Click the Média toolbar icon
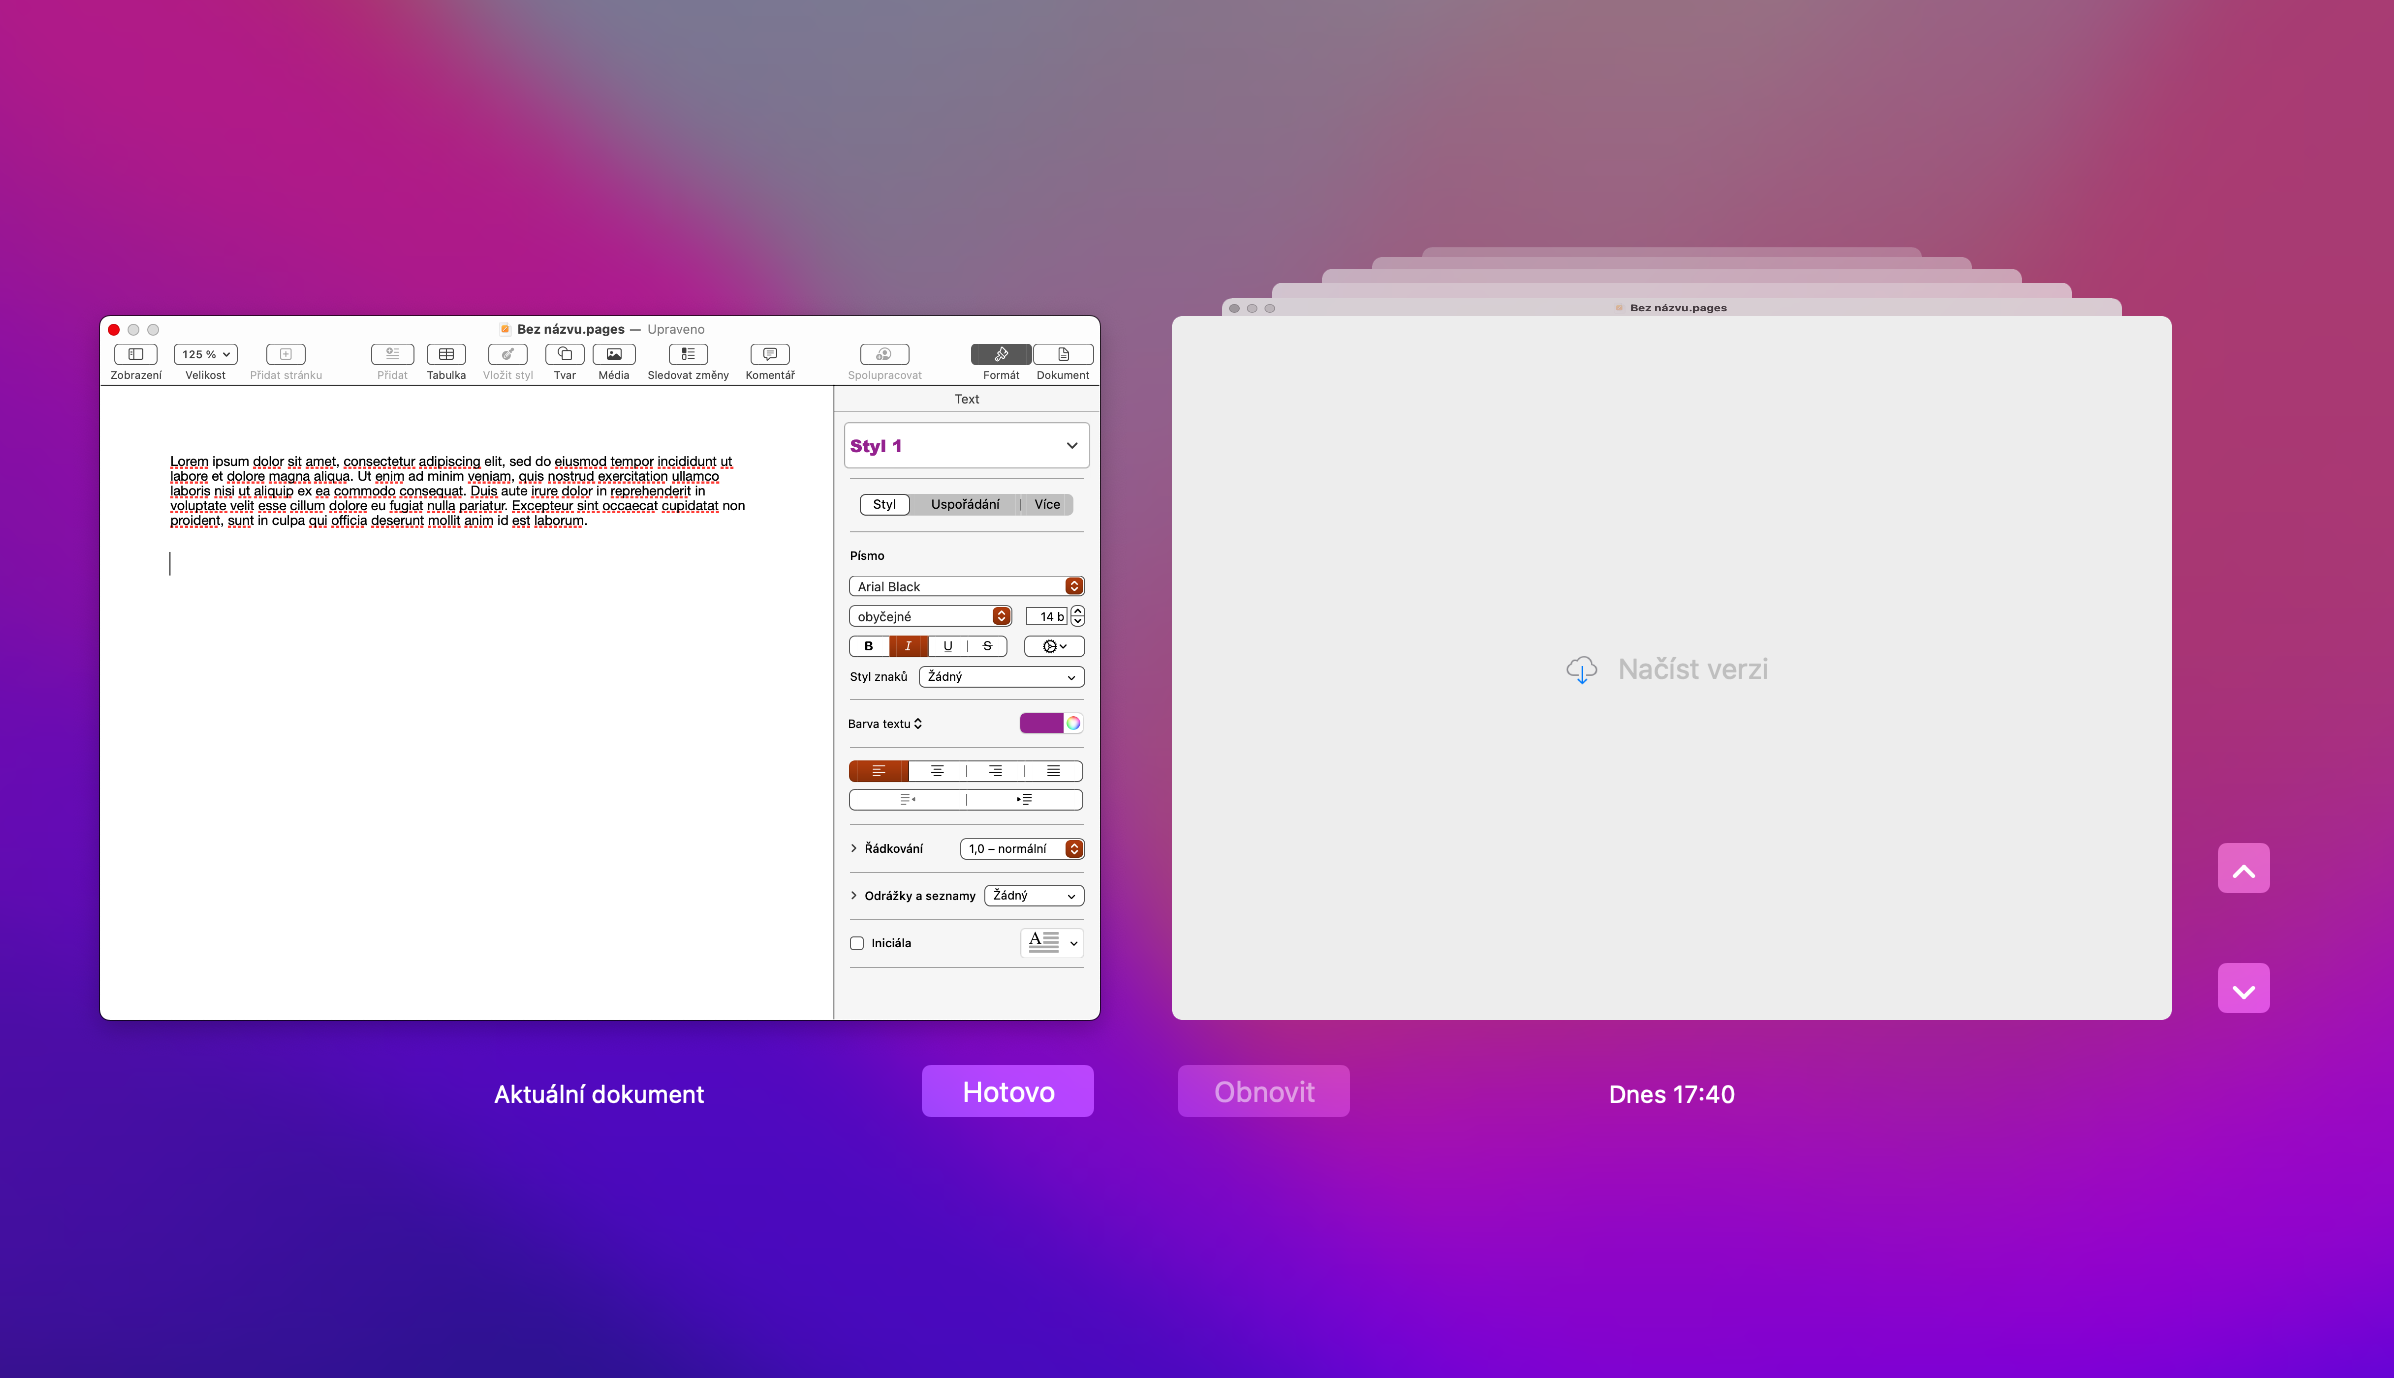 click(x=613, y=354)
